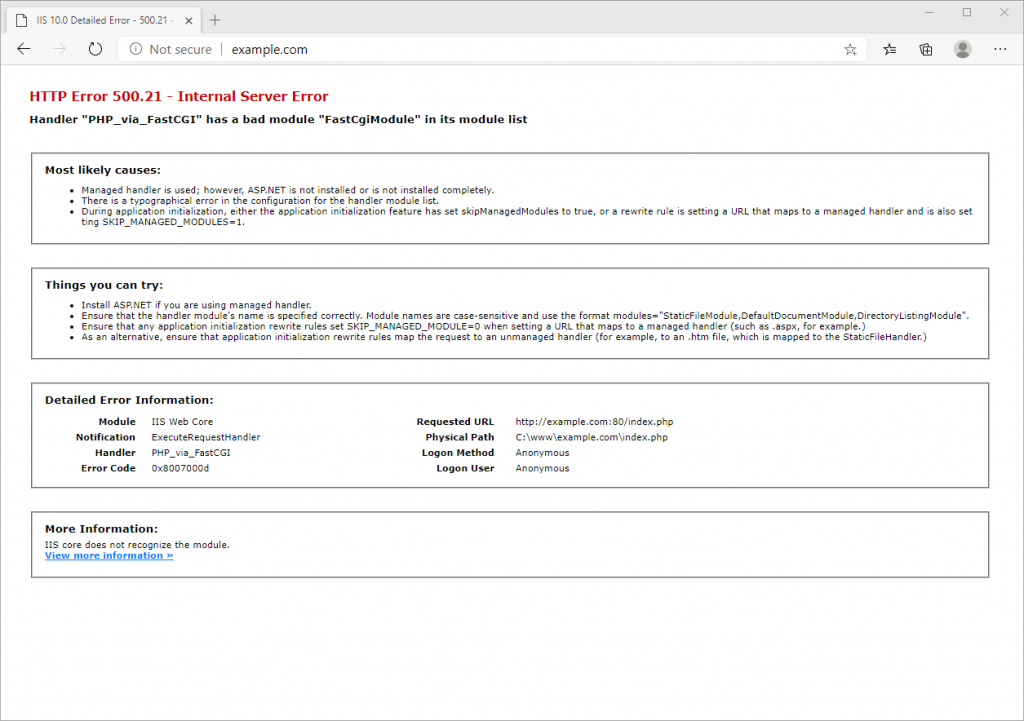Maximize the browser window
The height and width of the screenshot is (721, 1024).
coord(966,13)
